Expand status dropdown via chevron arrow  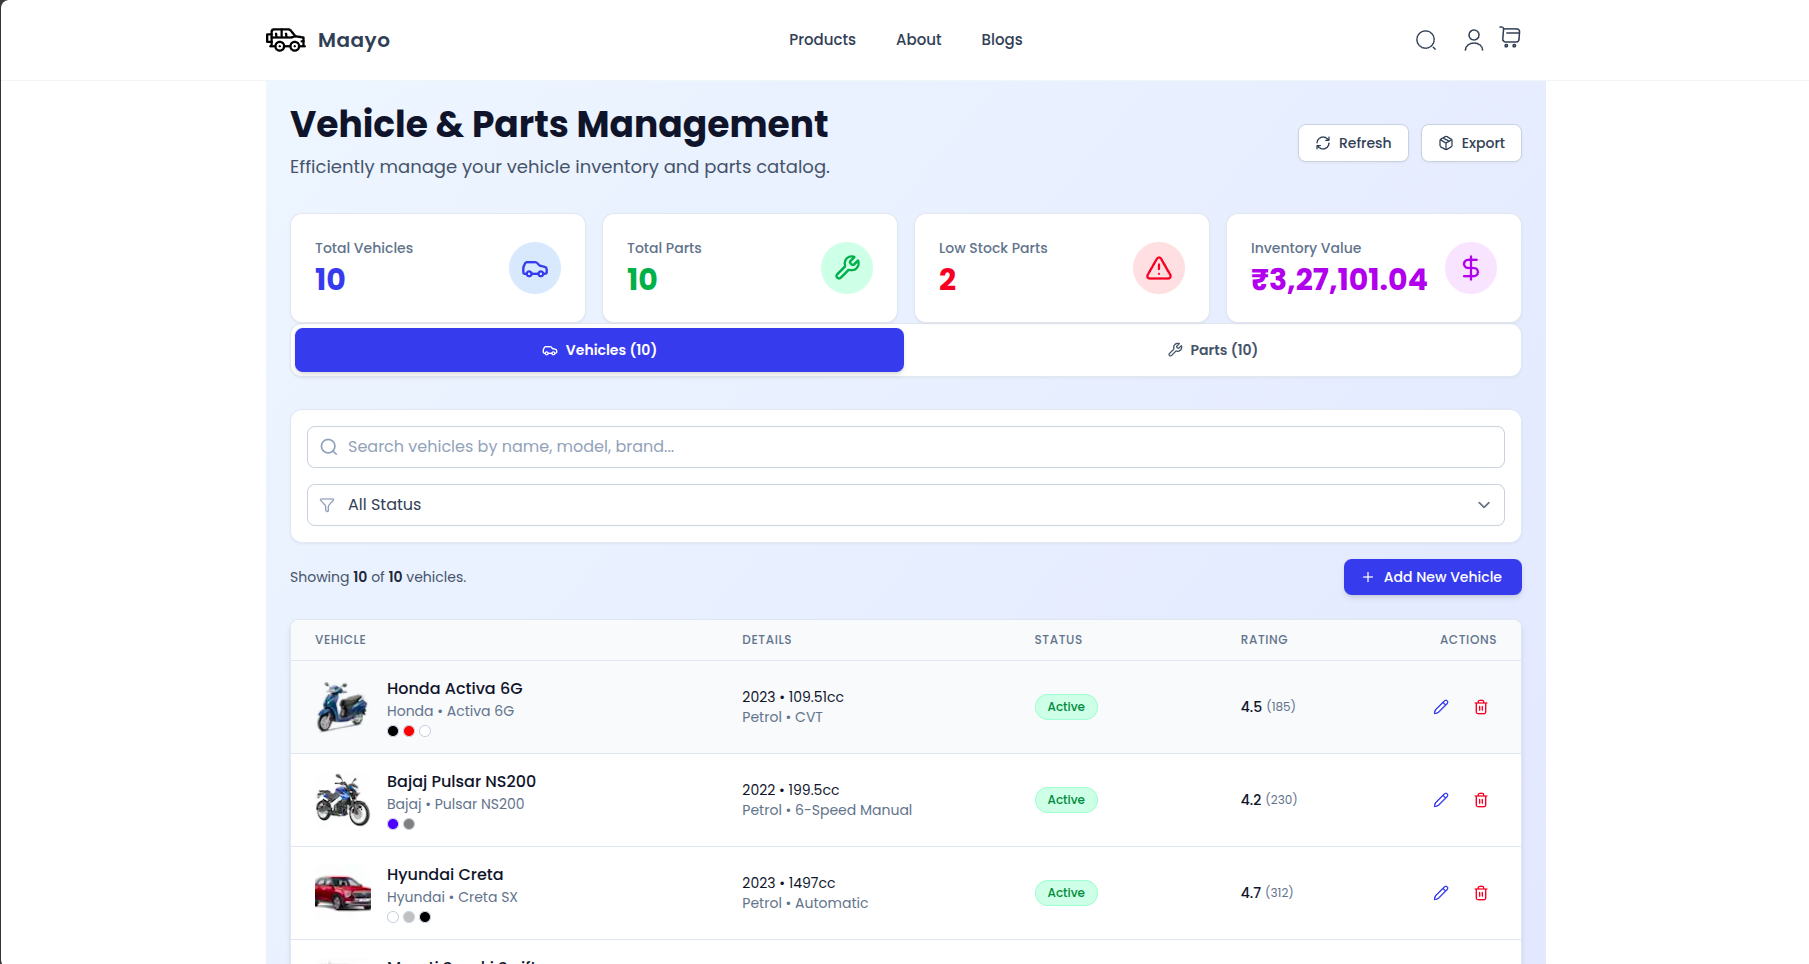coord(1483,505)
